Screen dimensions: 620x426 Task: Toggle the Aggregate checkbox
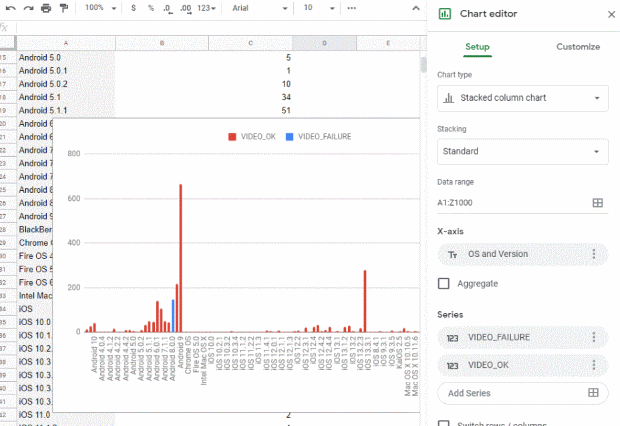pyautogui.click(x=444, y=283)
